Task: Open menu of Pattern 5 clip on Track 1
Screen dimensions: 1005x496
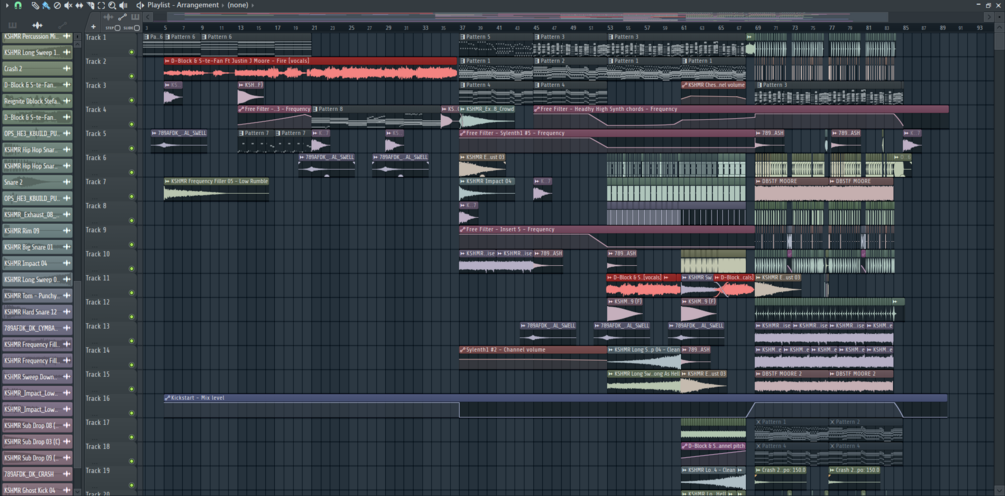Action: coord(463,37)
